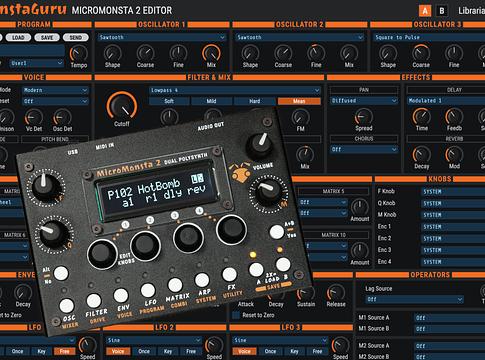The height and width of the screenshot is (360, 485).
Task: Switch to part B
Action: tap(442, 11)
